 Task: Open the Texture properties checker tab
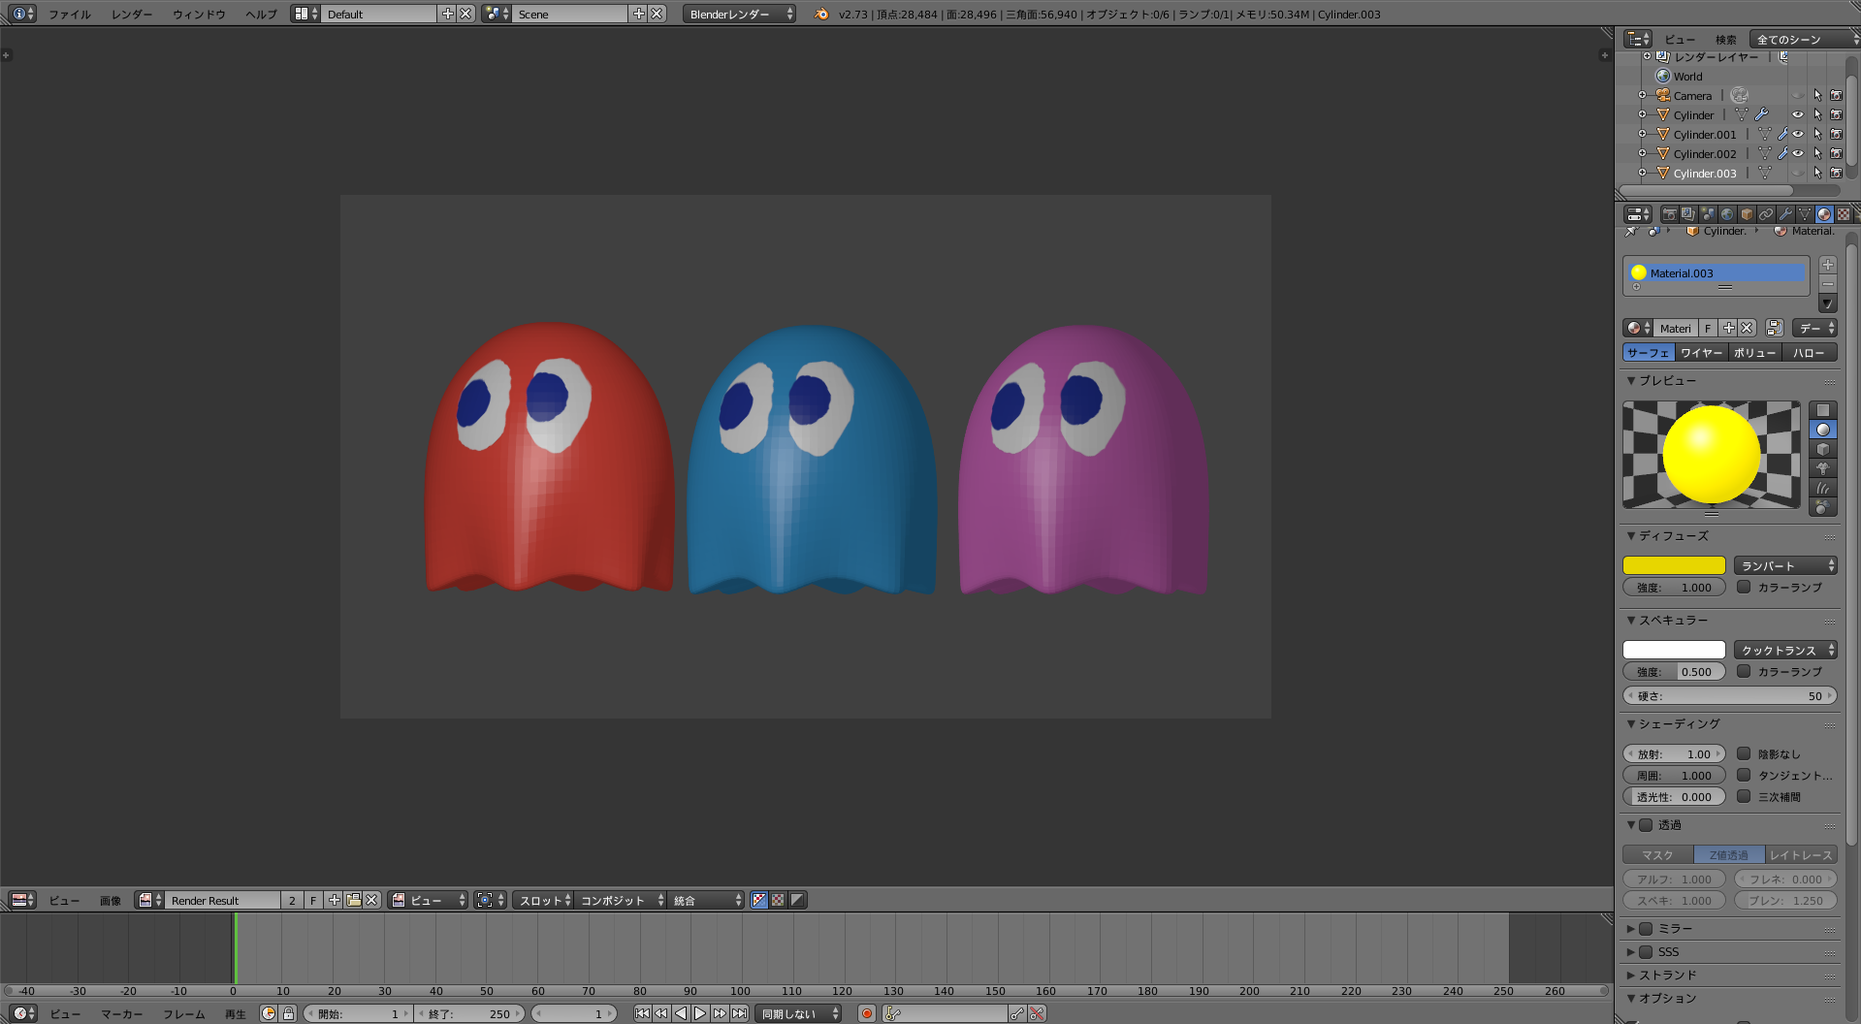click(x=1843, y=214)
